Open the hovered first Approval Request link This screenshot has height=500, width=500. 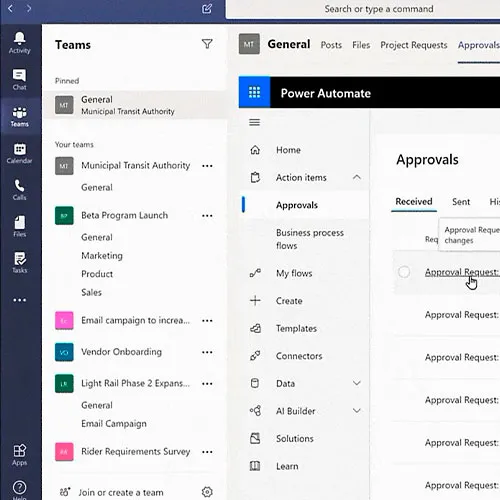tap(462, 272)
